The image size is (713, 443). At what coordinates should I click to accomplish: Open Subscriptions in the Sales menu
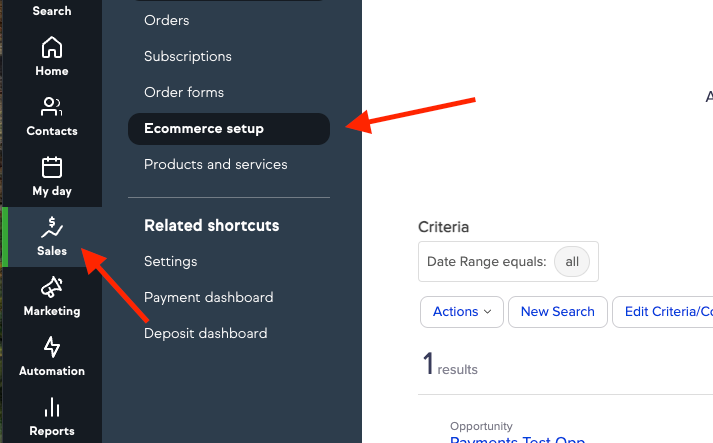click(188, 56)
